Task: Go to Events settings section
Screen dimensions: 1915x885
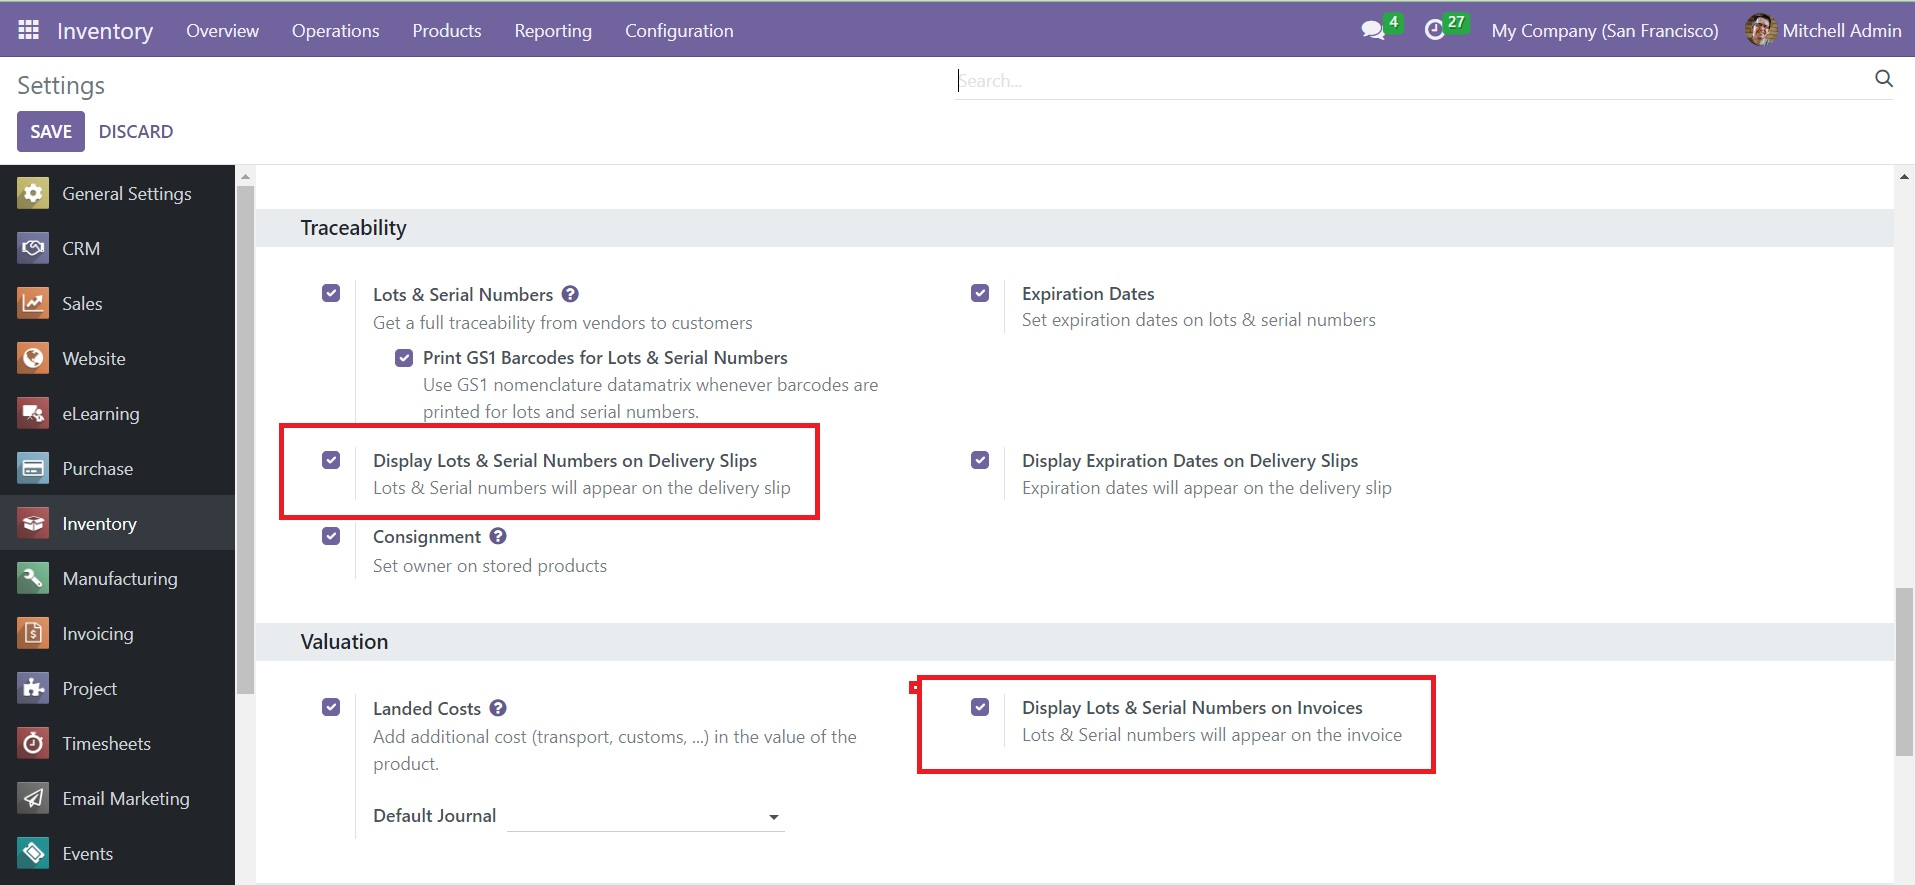Action: point(118,853)
